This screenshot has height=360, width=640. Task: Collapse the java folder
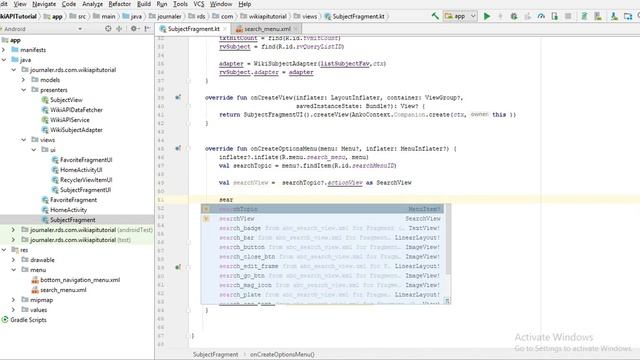[4, 60]
